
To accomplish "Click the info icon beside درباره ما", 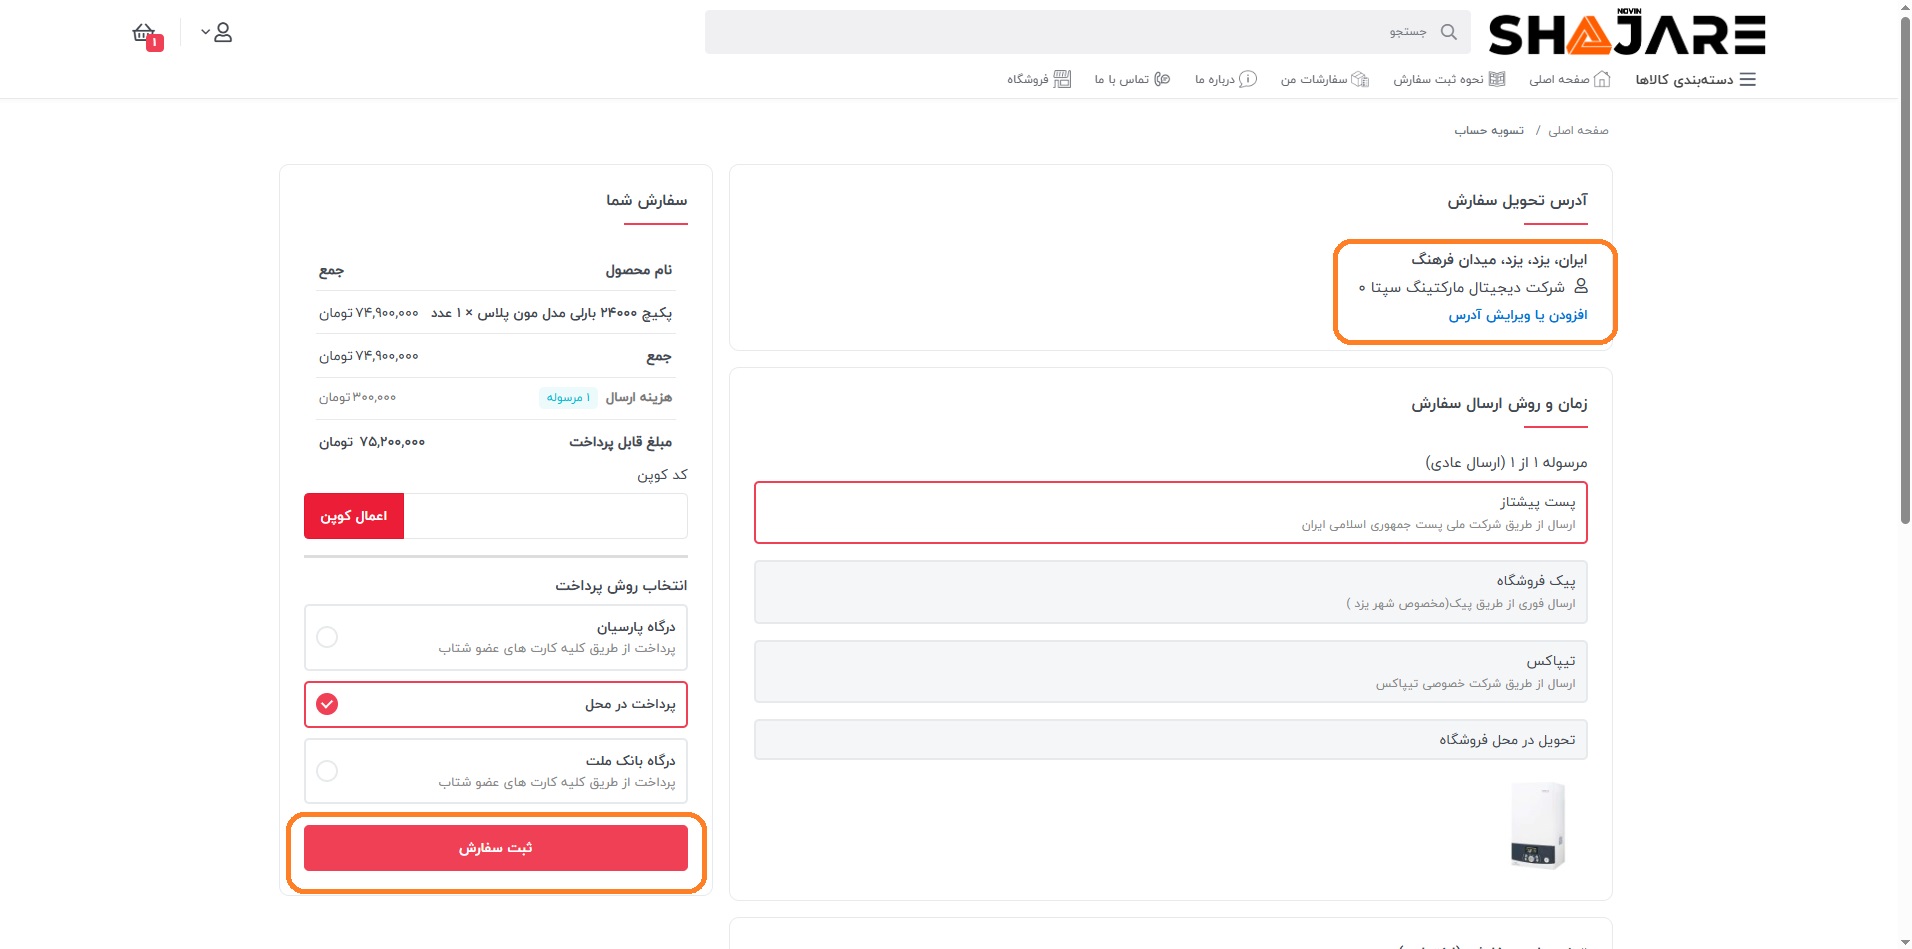I will coord(1248,79).
